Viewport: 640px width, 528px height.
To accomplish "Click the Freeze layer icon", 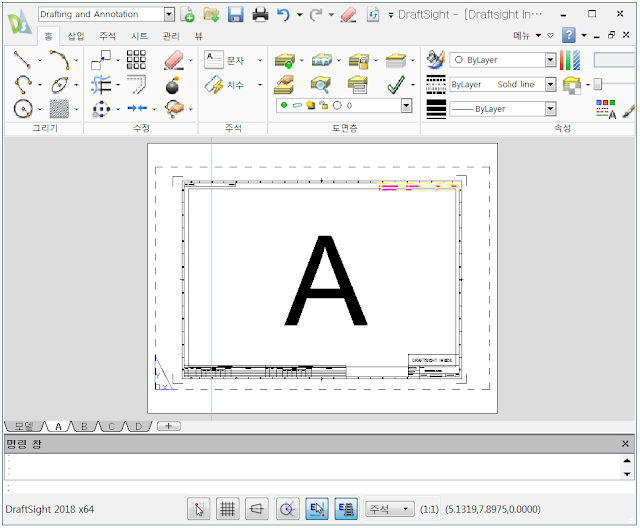I will [322, 60].
